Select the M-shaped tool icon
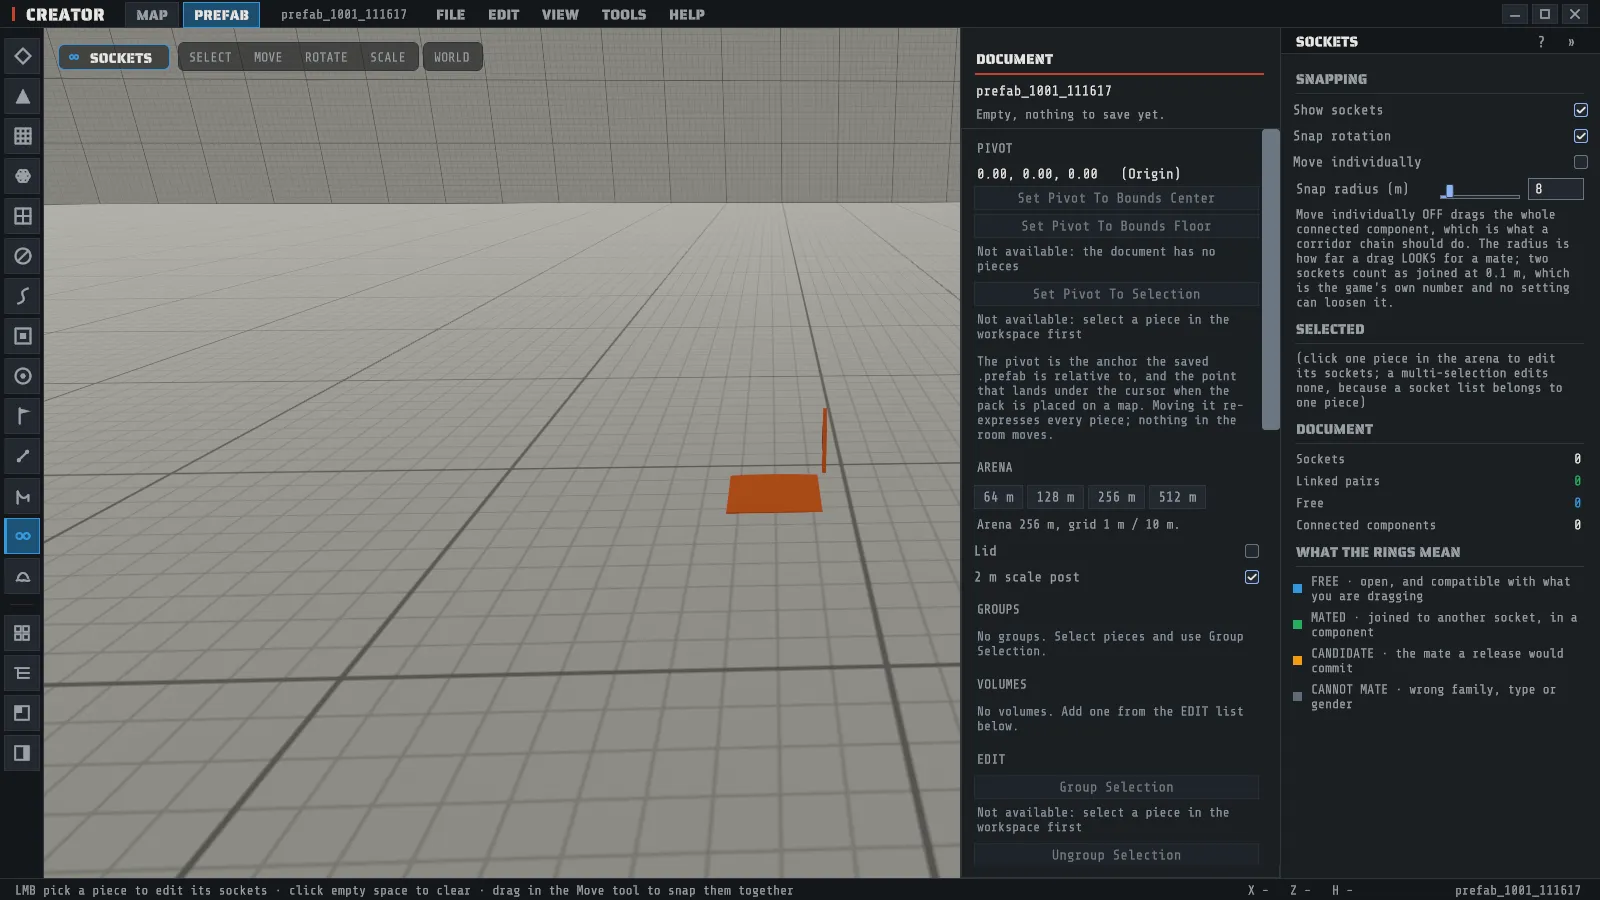1600x900 pixels. [22, 496]
